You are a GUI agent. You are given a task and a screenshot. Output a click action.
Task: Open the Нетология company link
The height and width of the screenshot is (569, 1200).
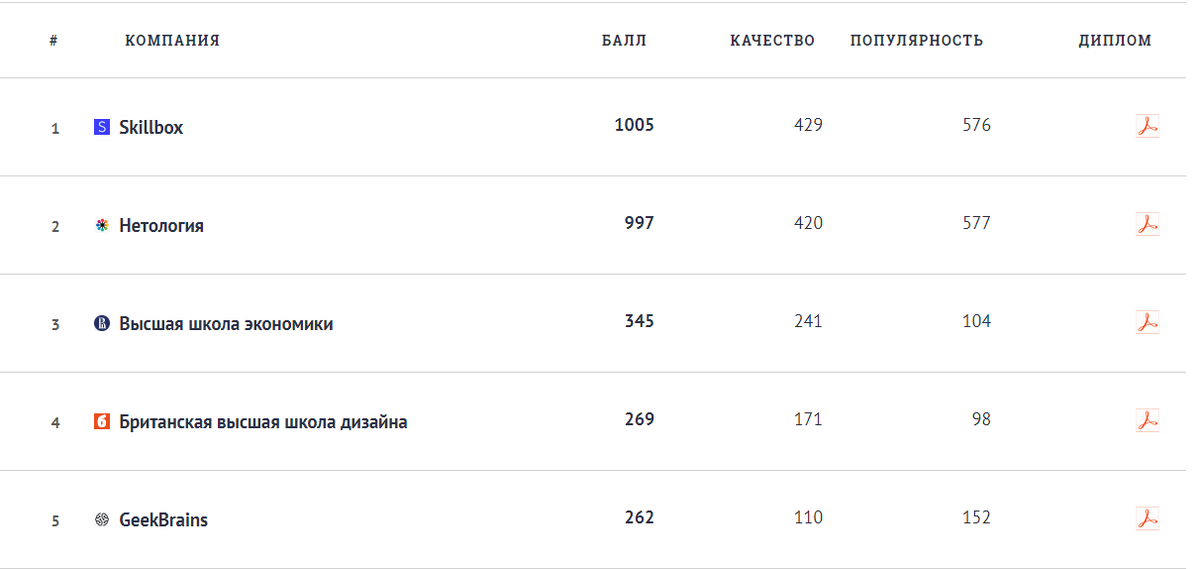click(x=161, y=225)
